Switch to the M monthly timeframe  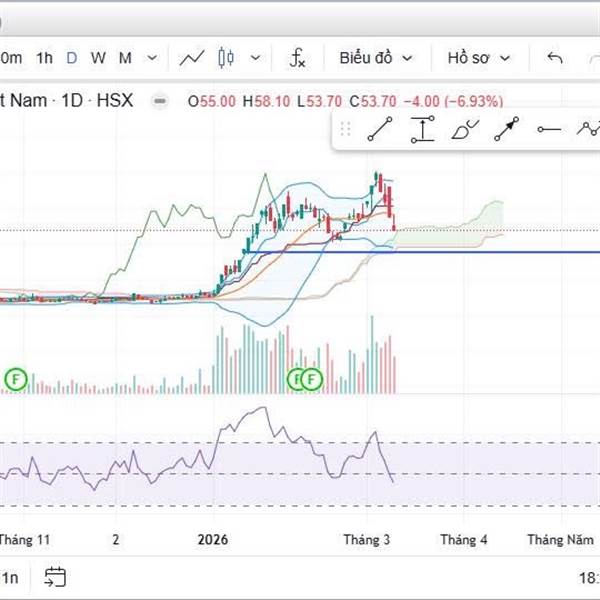point(125,58)
